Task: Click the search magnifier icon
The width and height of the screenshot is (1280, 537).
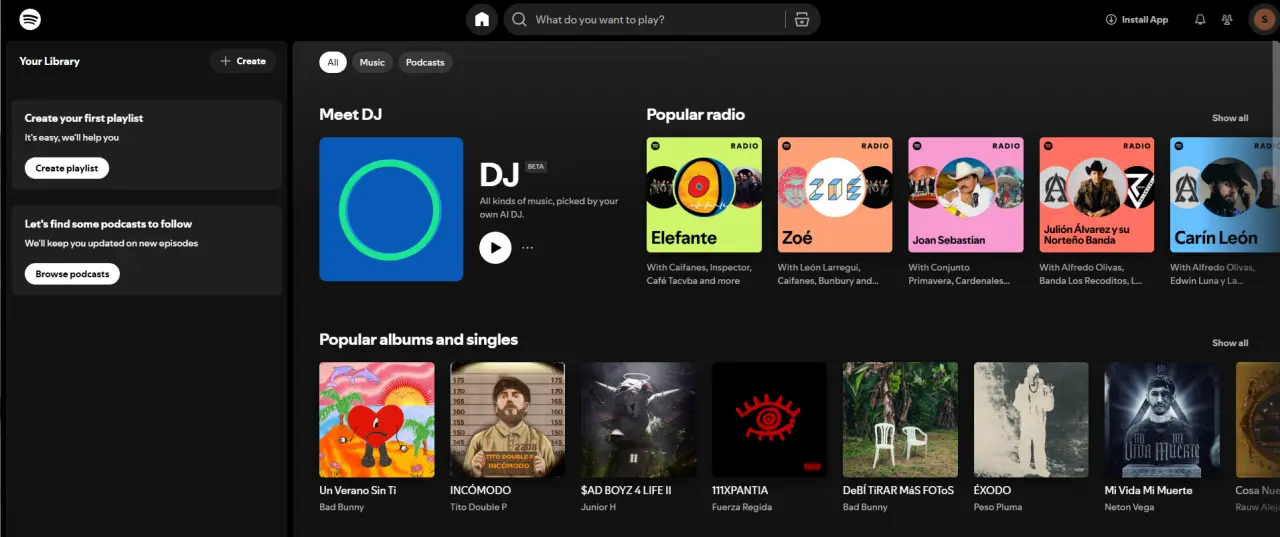Action: click(520, 19)
